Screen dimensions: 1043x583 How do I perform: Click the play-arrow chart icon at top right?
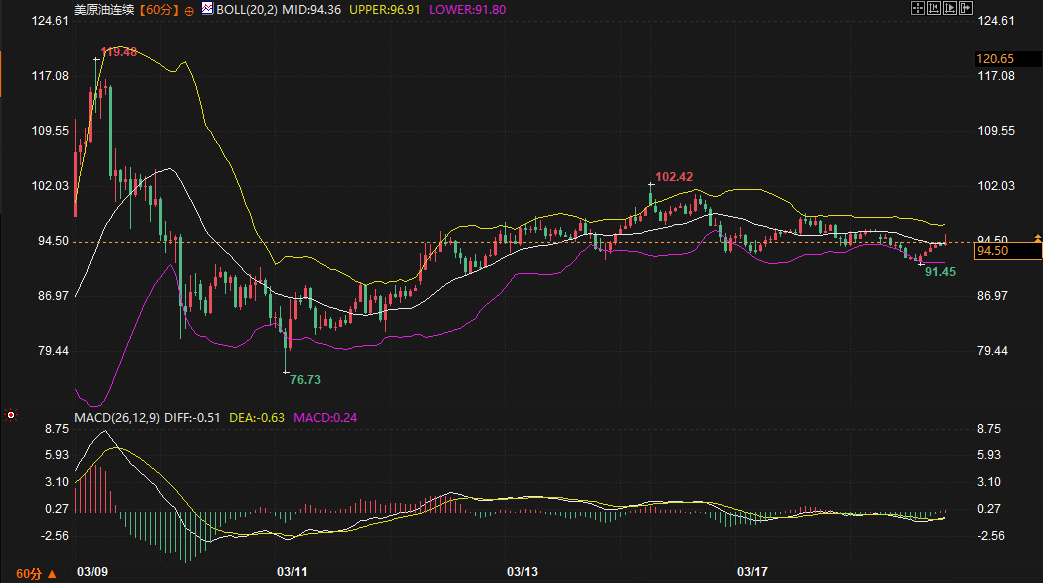click(x=949, y=8)
